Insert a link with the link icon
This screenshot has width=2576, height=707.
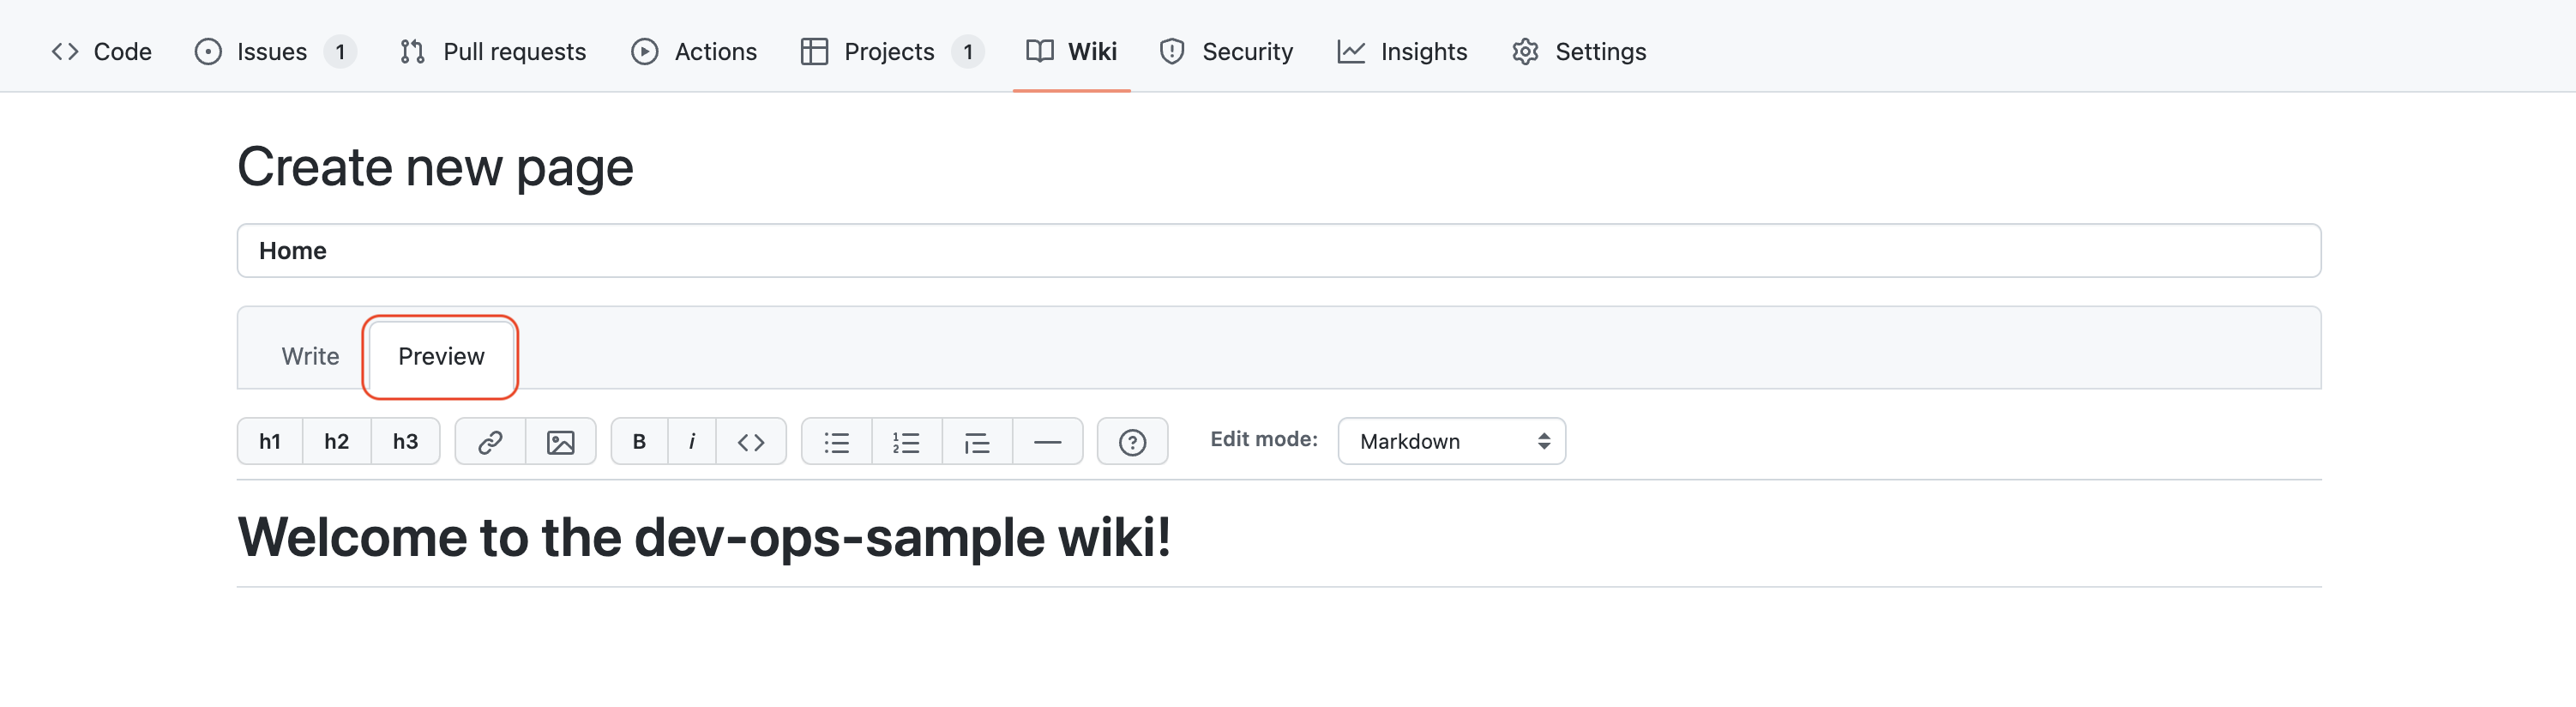(490, 442)
